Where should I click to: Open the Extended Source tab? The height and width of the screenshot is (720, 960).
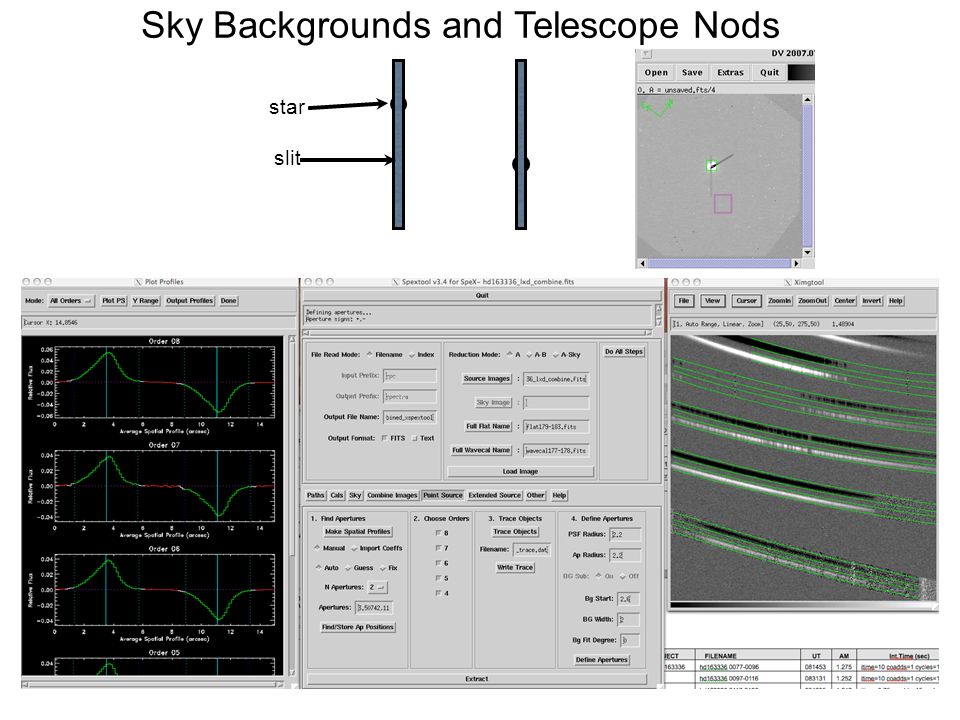point(495,495)
